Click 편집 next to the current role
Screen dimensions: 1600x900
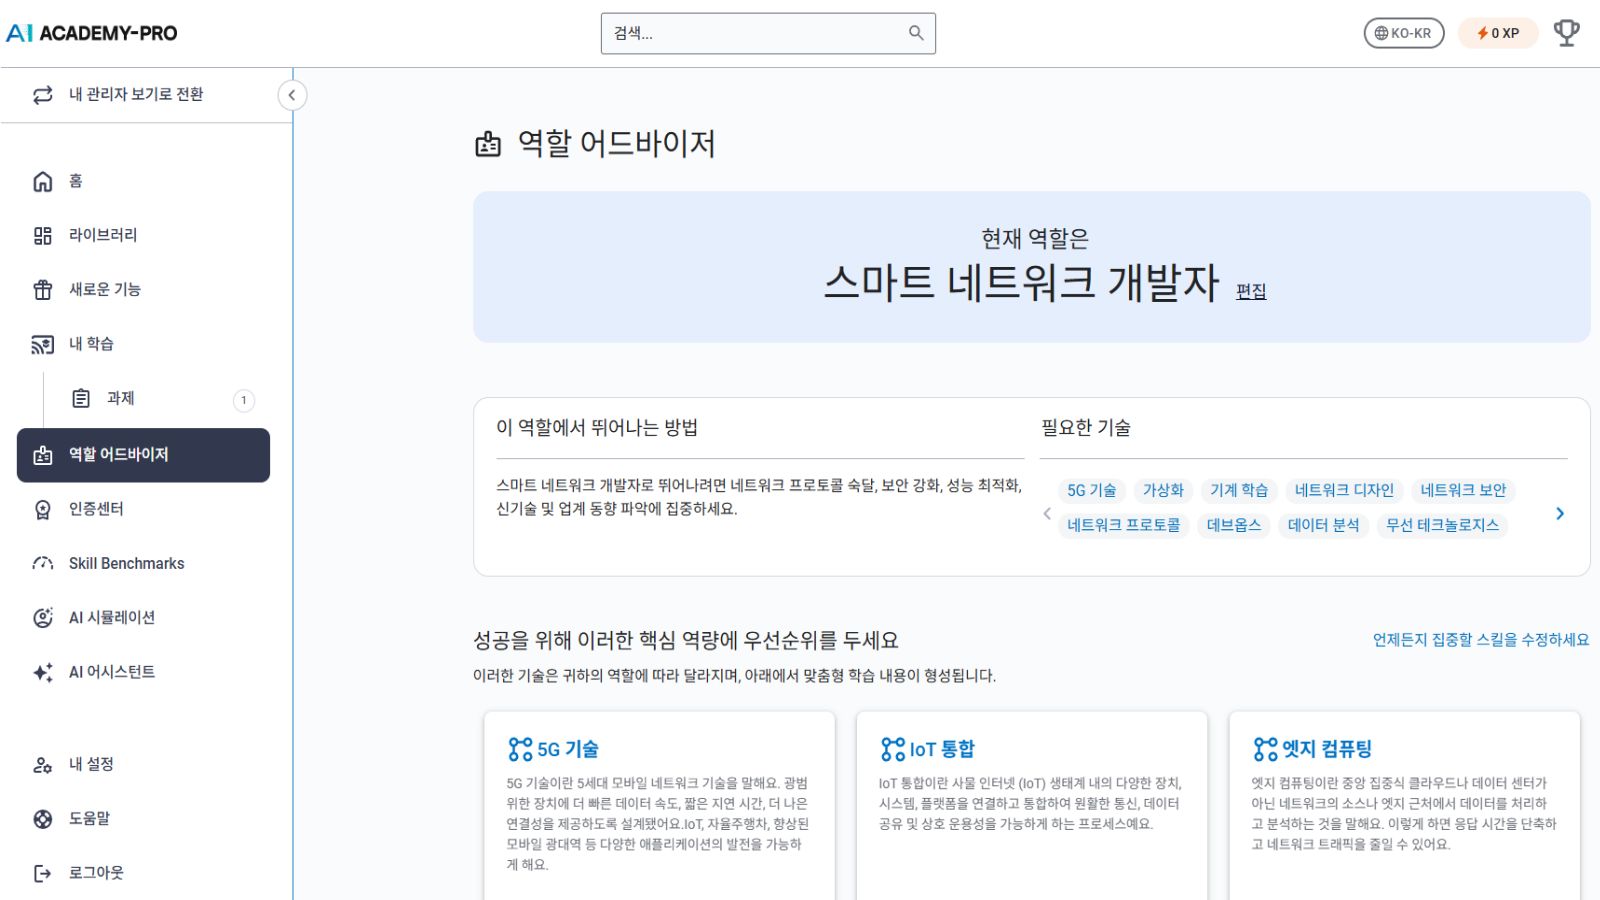point(1253,291)
